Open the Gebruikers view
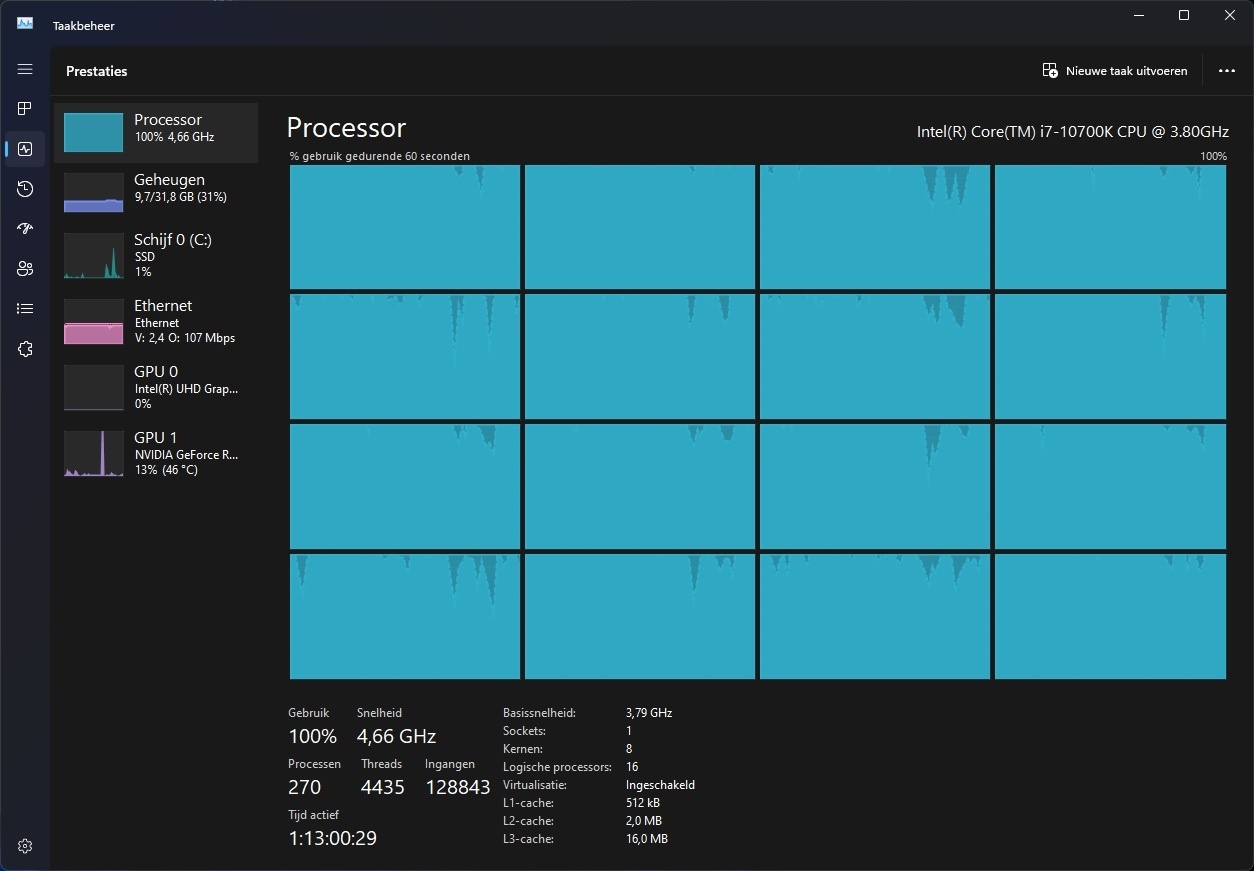 pyautogui.click(x=25, y=268)
